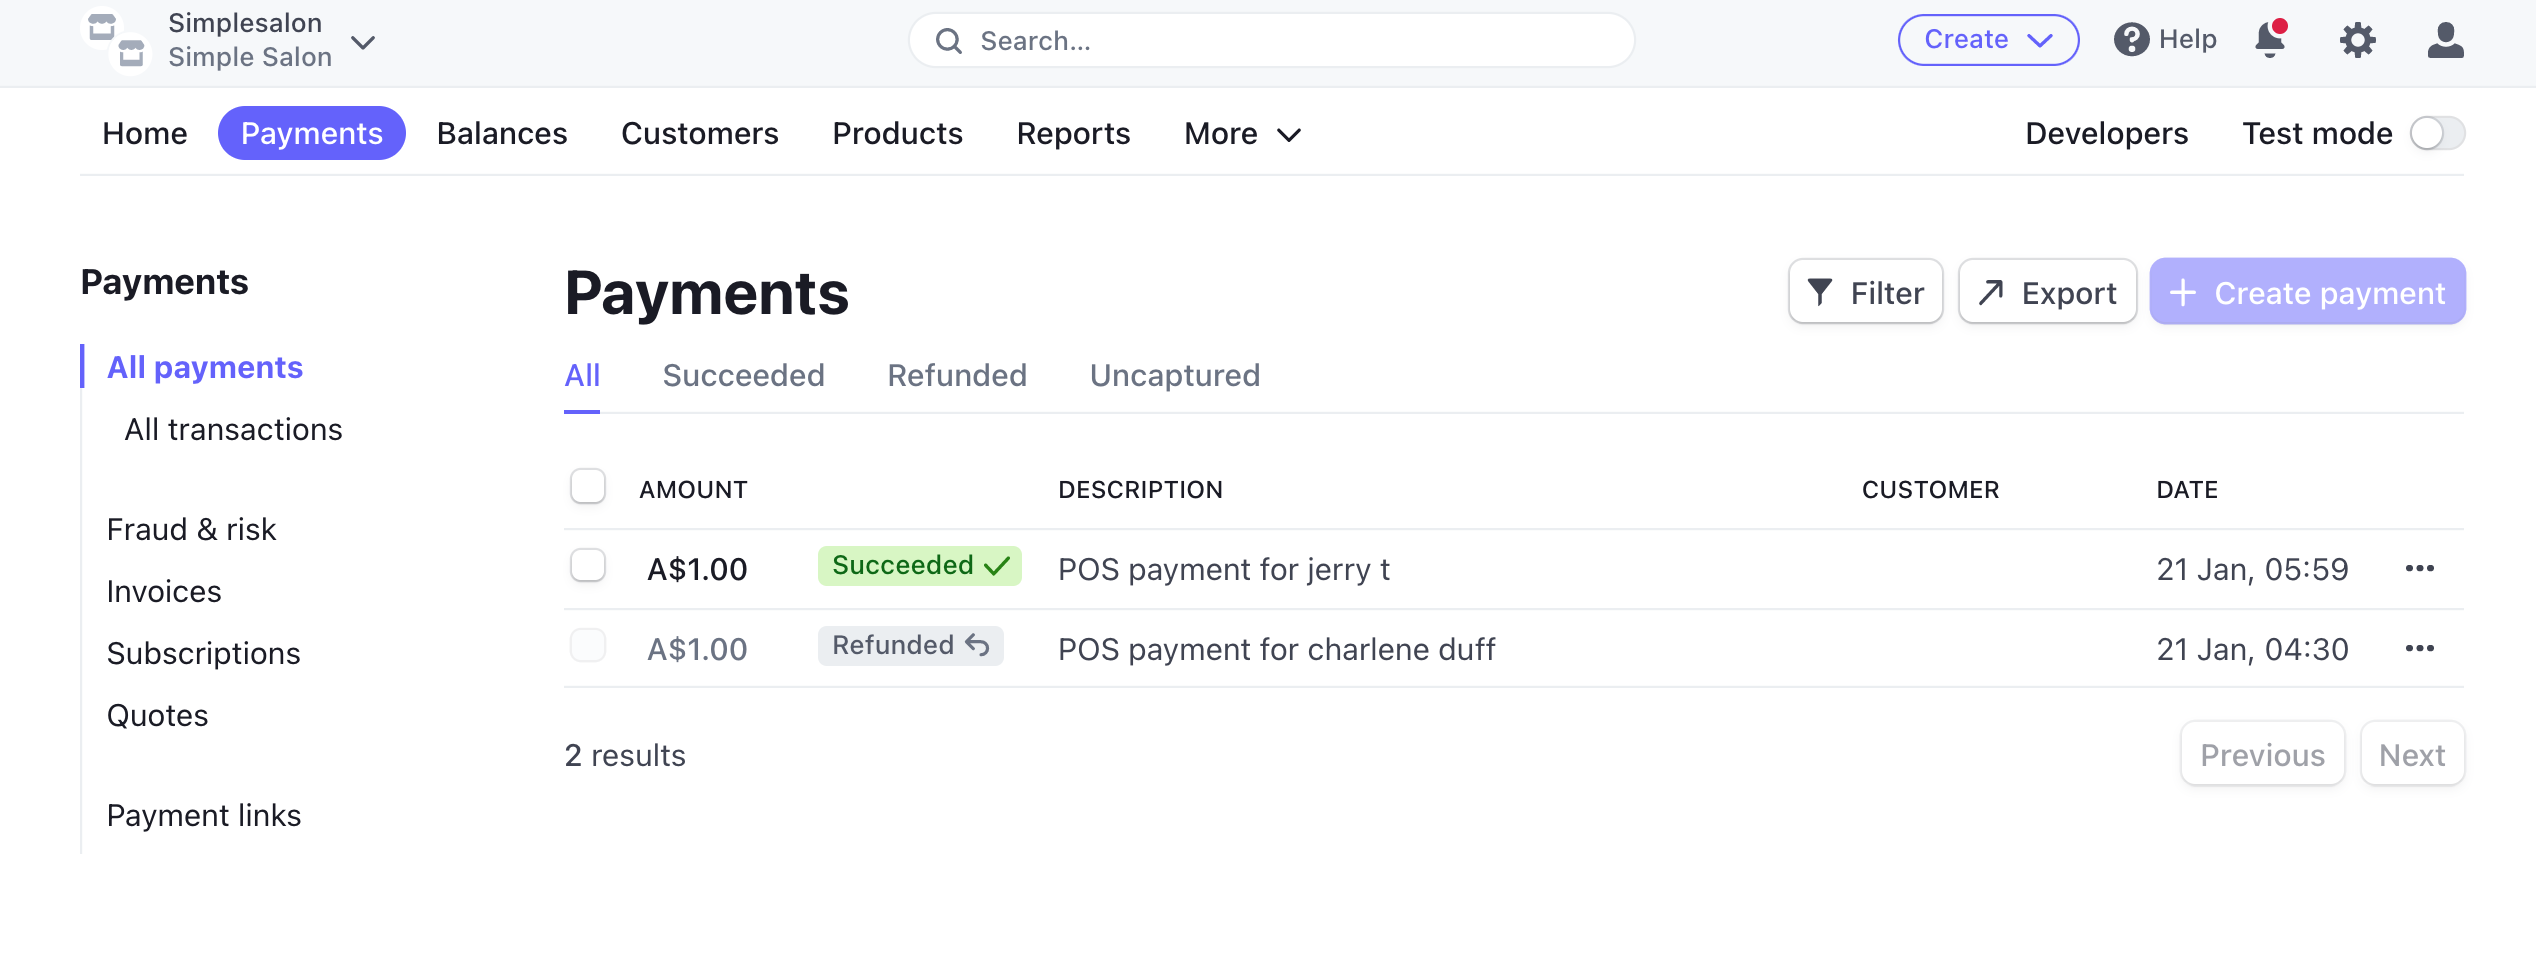Expand the Simplesalon account switcher
The width and height of the screenshot is (2536, 956).
pyautogui.click(x=363, y=42)
